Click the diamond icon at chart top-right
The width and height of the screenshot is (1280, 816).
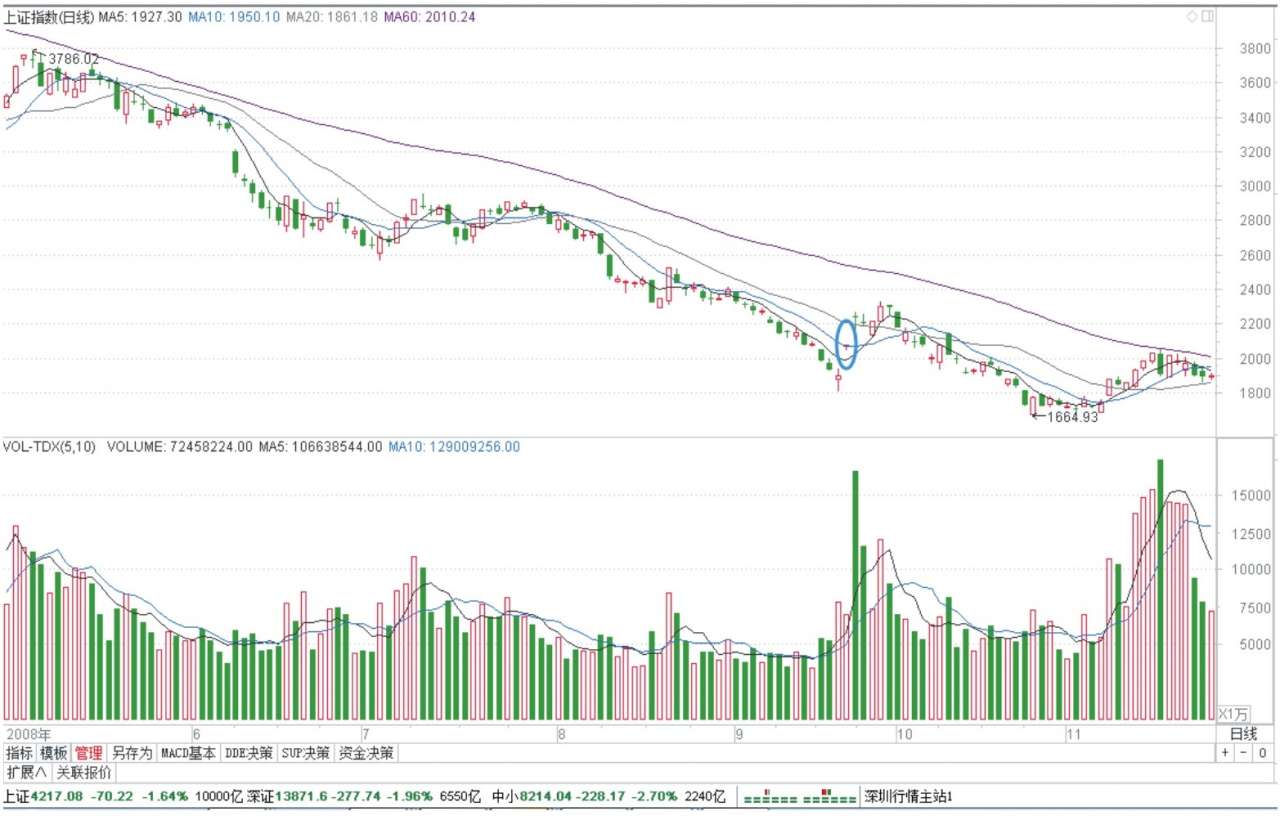1192,17
